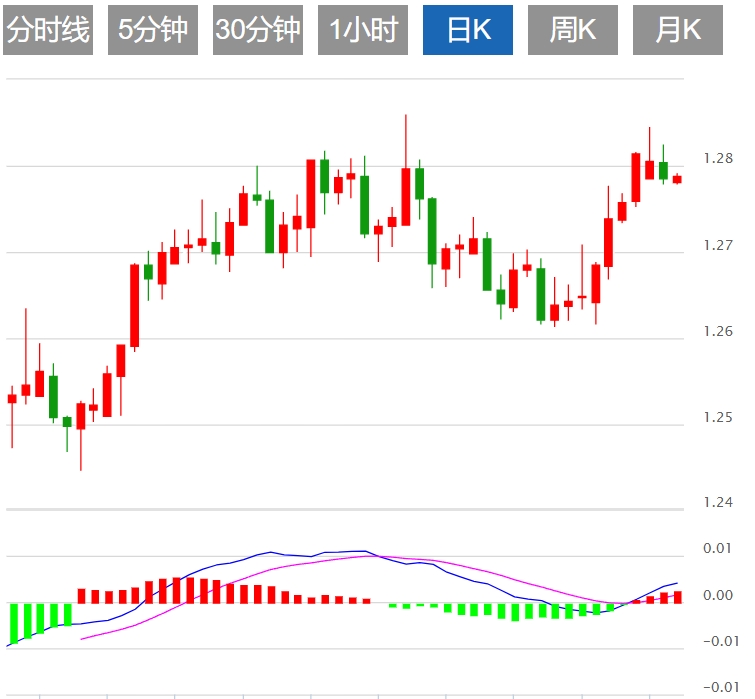Switch to the 周K weekly tab
This screenshot has width=755, height=699.
(x=573, y=30)
